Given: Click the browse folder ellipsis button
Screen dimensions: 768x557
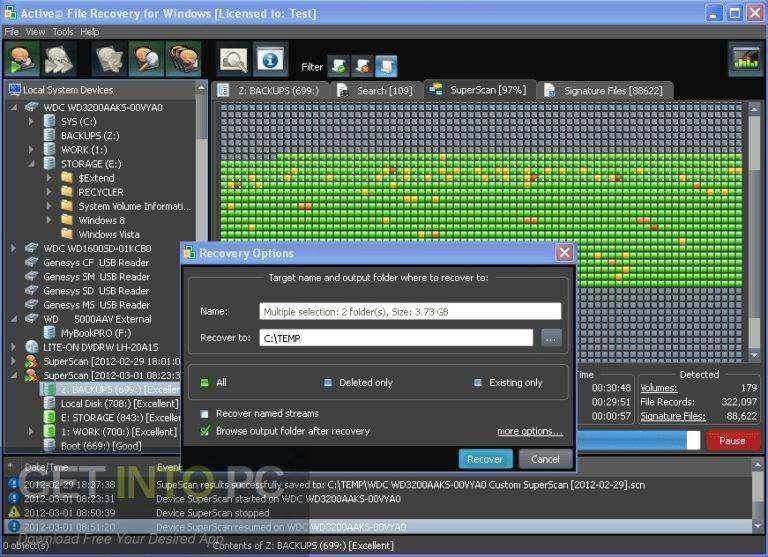Looking at the screenshot, I should [x=551, y=339].
